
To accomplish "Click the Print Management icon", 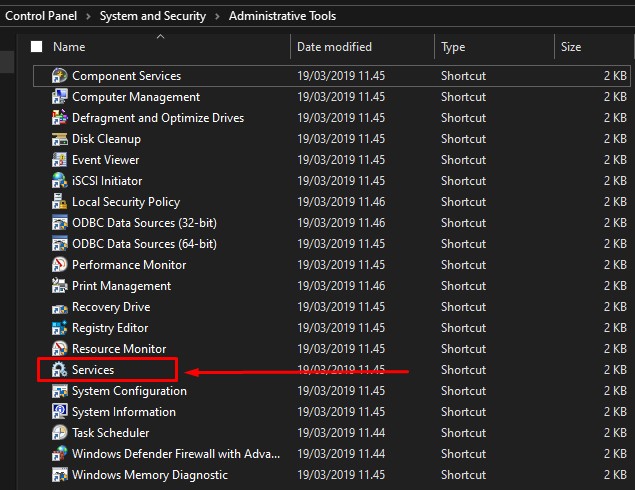I will [60, 286].
